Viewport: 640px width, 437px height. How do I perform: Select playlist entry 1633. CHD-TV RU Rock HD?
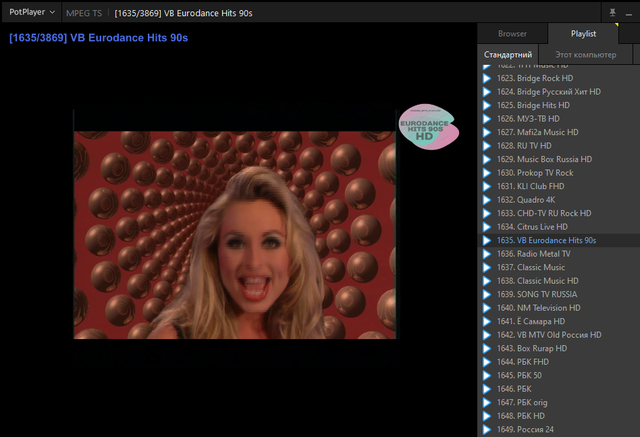pos(559,213)
